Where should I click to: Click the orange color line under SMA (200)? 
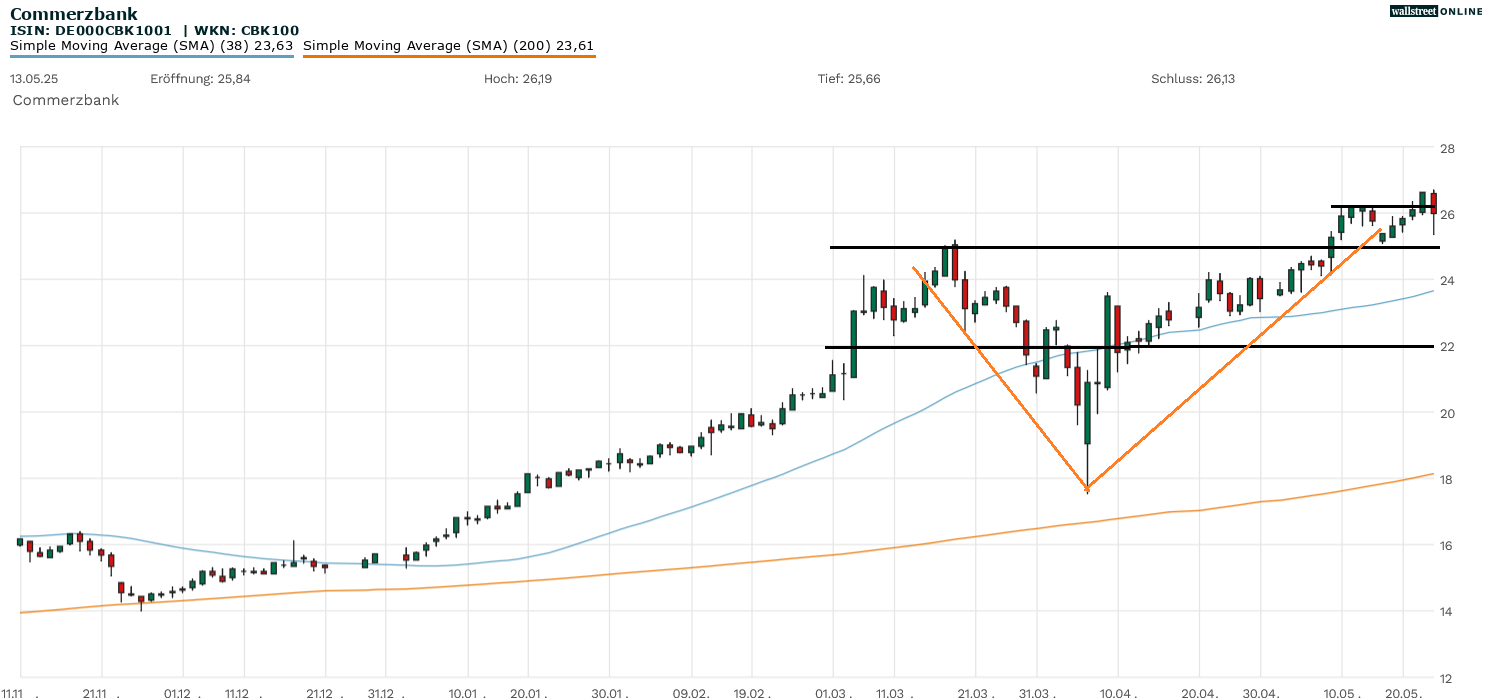coord(449,56)
